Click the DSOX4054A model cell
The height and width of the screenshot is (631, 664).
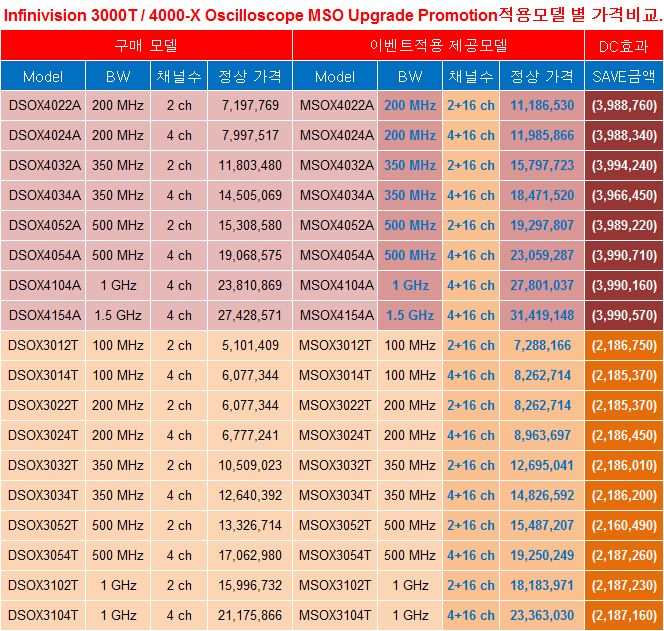pyautogui.click(x=43, y=255)
